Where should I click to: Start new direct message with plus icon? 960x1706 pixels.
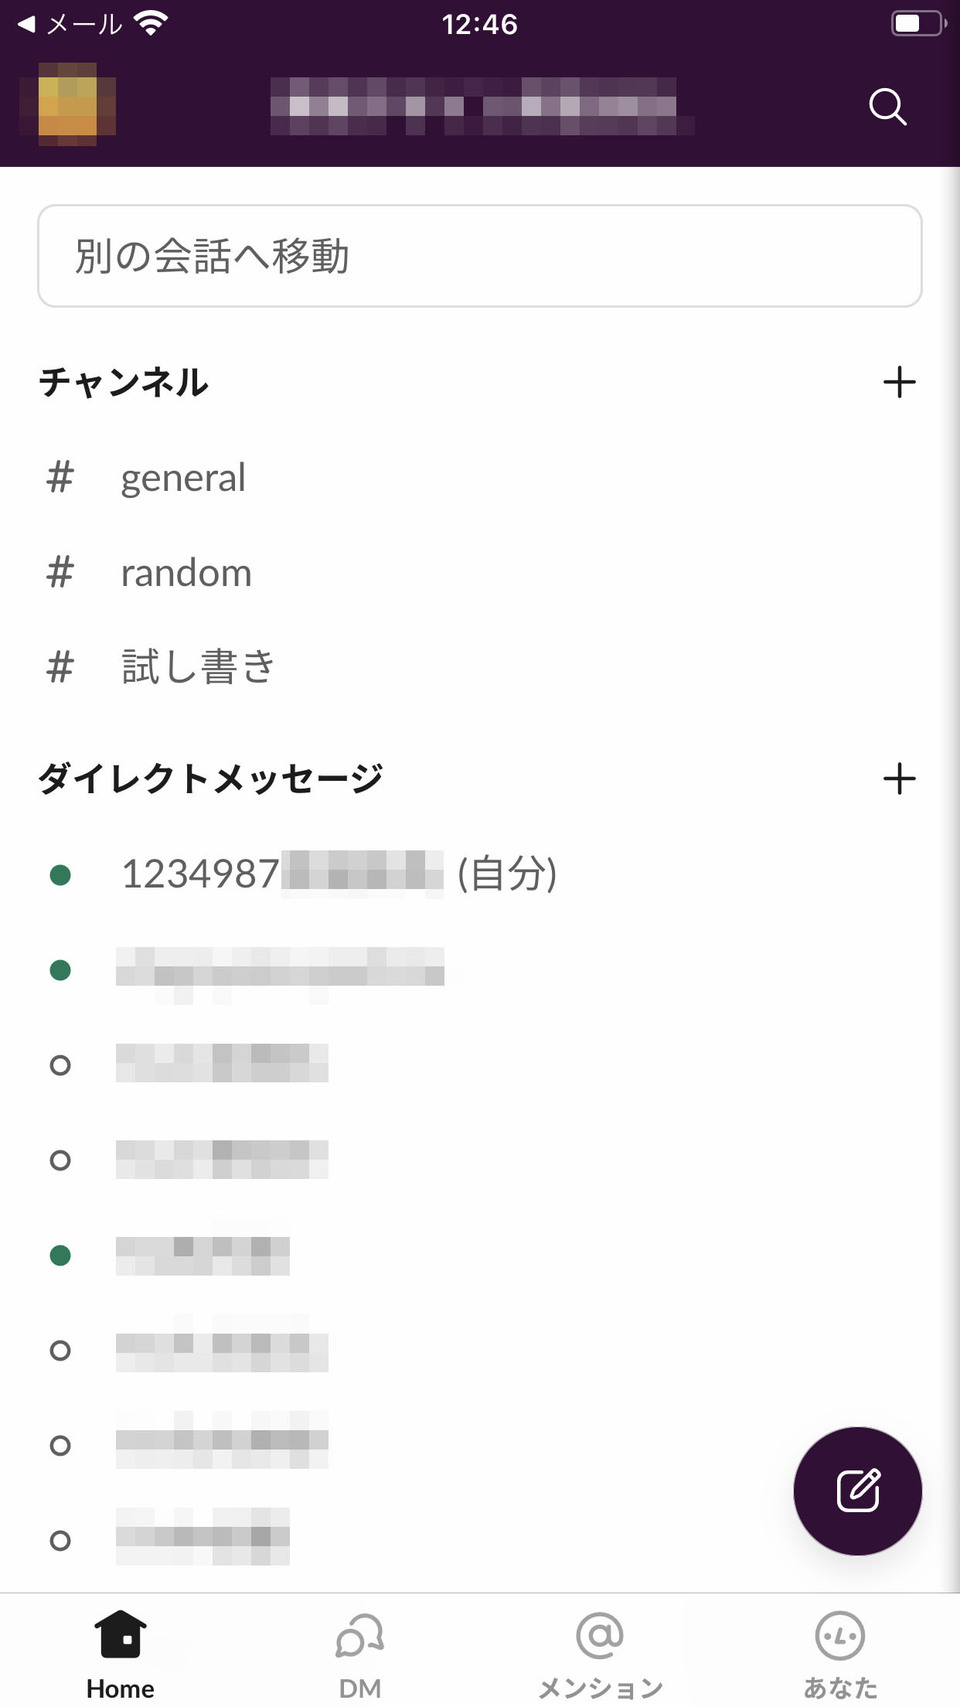coord(899,778)
